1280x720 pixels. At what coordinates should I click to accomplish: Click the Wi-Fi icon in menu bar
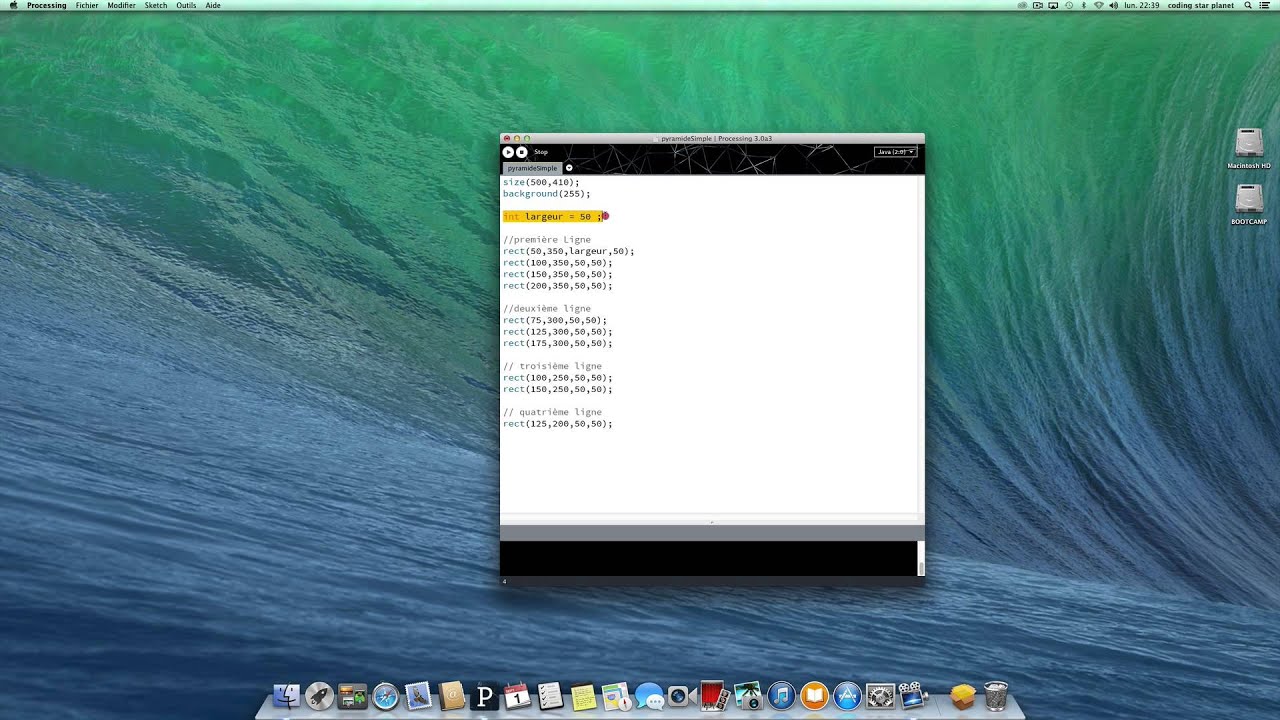(x=1098, y=5)
